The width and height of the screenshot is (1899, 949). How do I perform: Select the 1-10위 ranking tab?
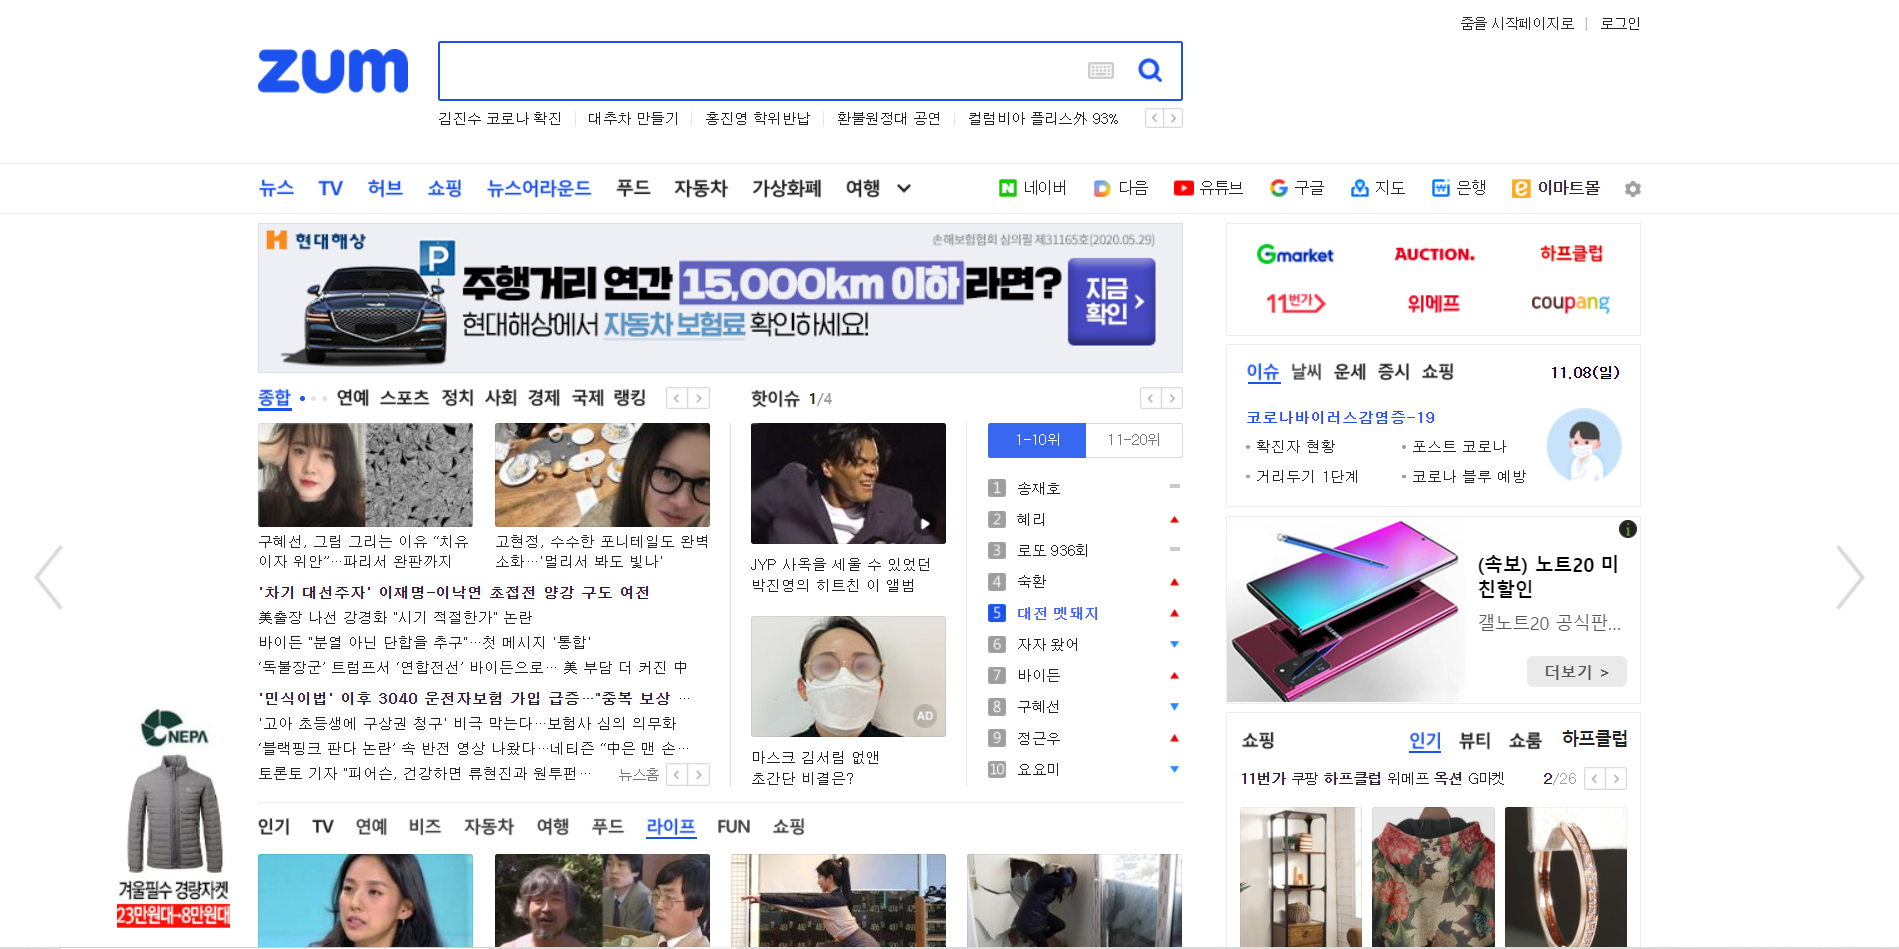1037,440
